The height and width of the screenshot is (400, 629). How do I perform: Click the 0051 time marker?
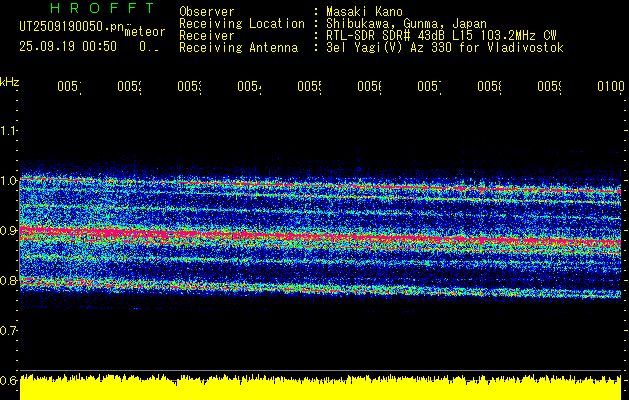(x=69, y=87)
